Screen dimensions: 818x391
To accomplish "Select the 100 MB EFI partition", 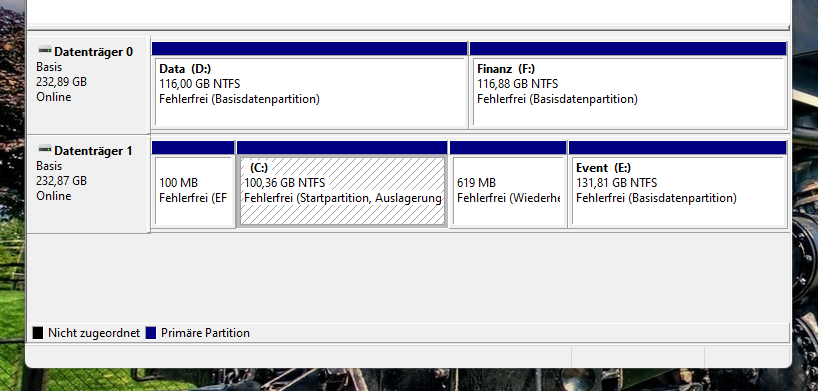I will (193, 191).
